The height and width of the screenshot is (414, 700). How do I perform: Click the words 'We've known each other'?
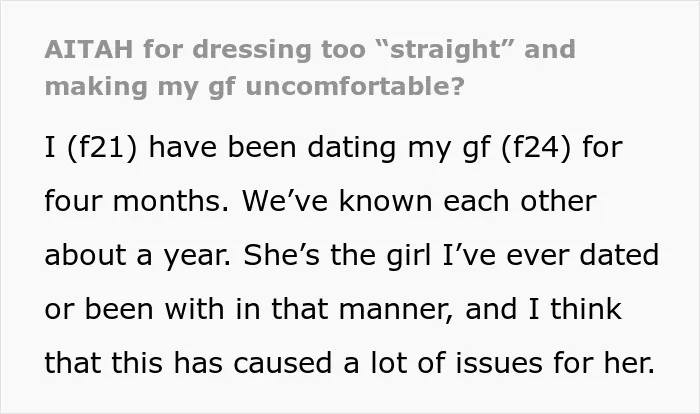coord(419,201)
